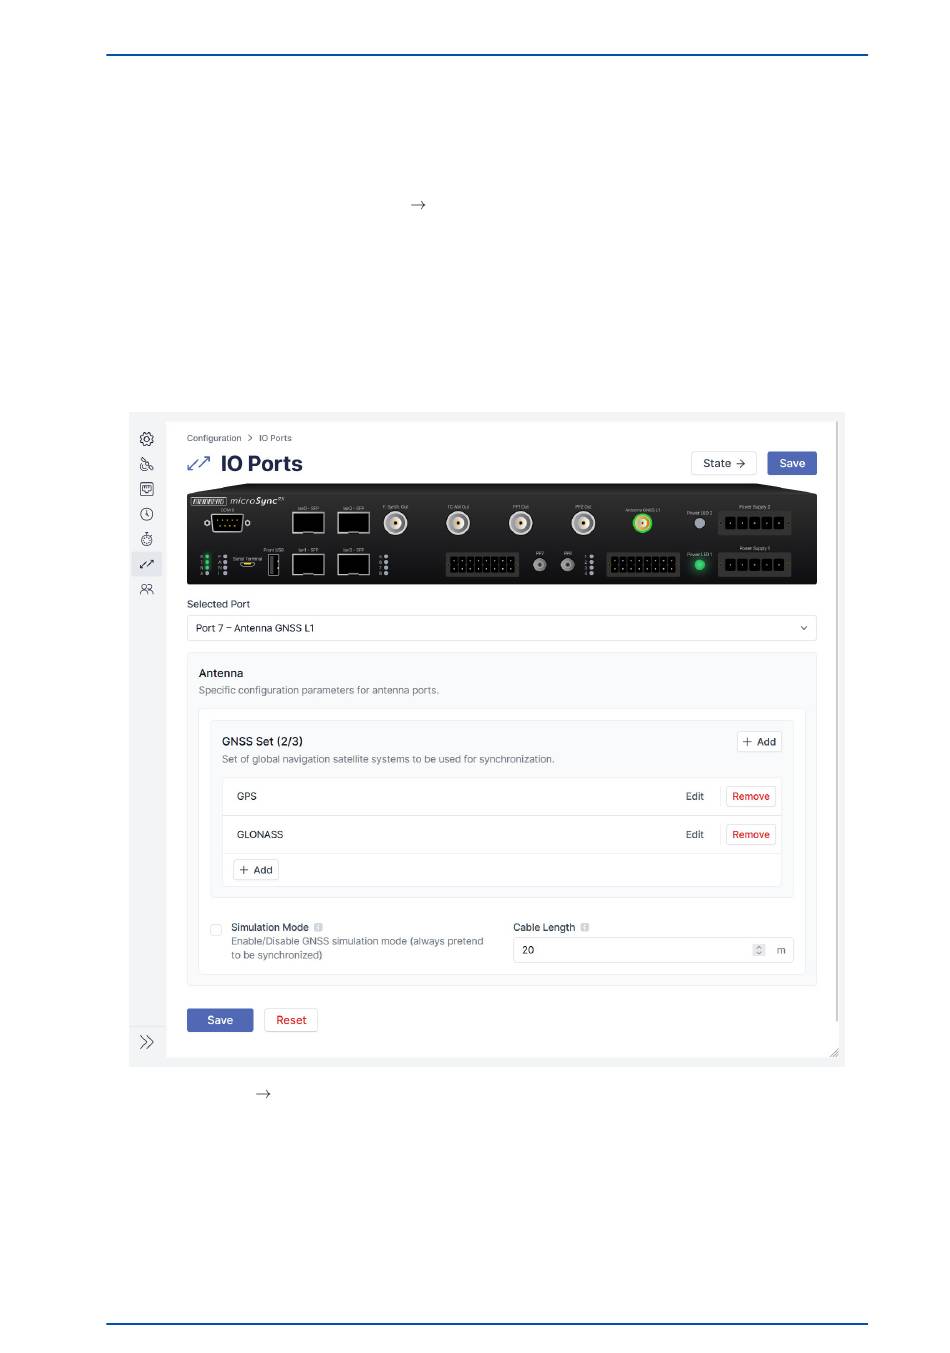
Task: Click the COM 0 serial port on device
Action: 227,523
